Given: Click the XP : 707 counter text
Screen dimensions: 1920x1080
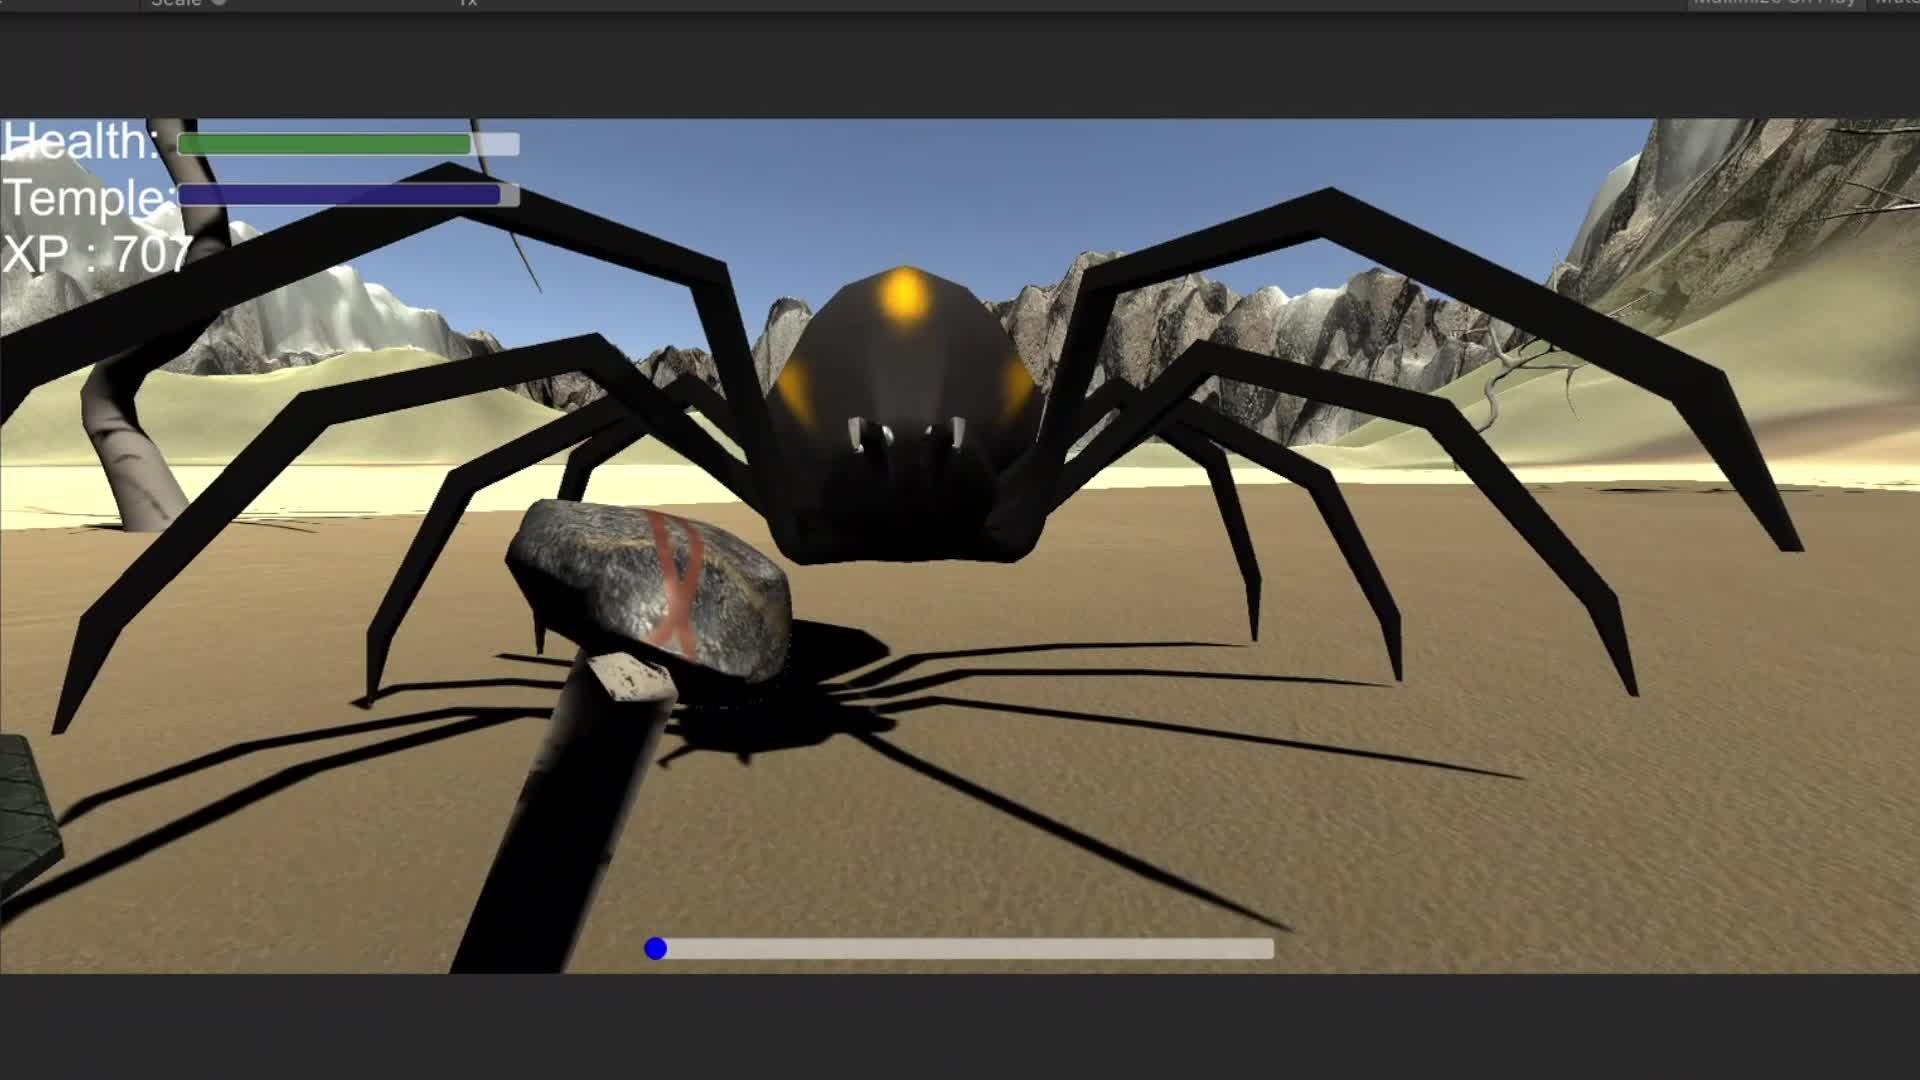Looking at the screenshot, I should (97, 255).
